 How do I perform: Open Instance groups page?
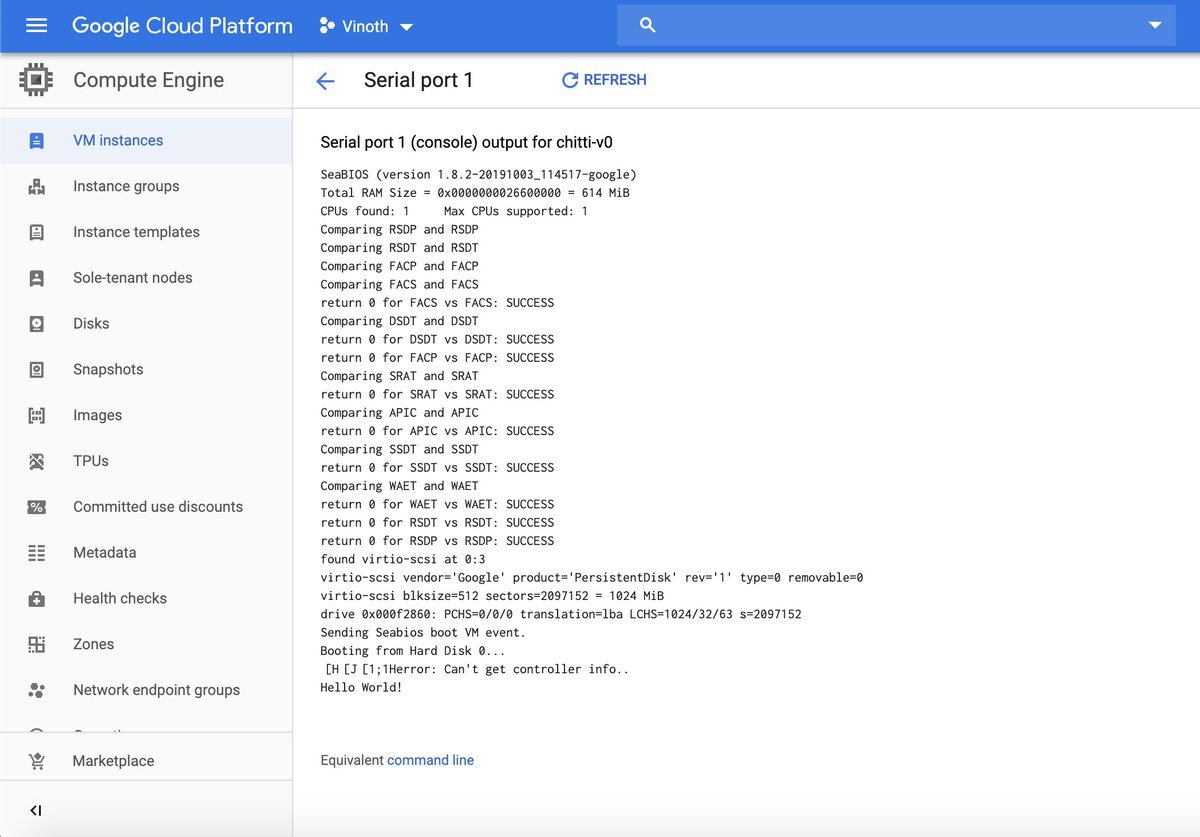coord(126,186)
